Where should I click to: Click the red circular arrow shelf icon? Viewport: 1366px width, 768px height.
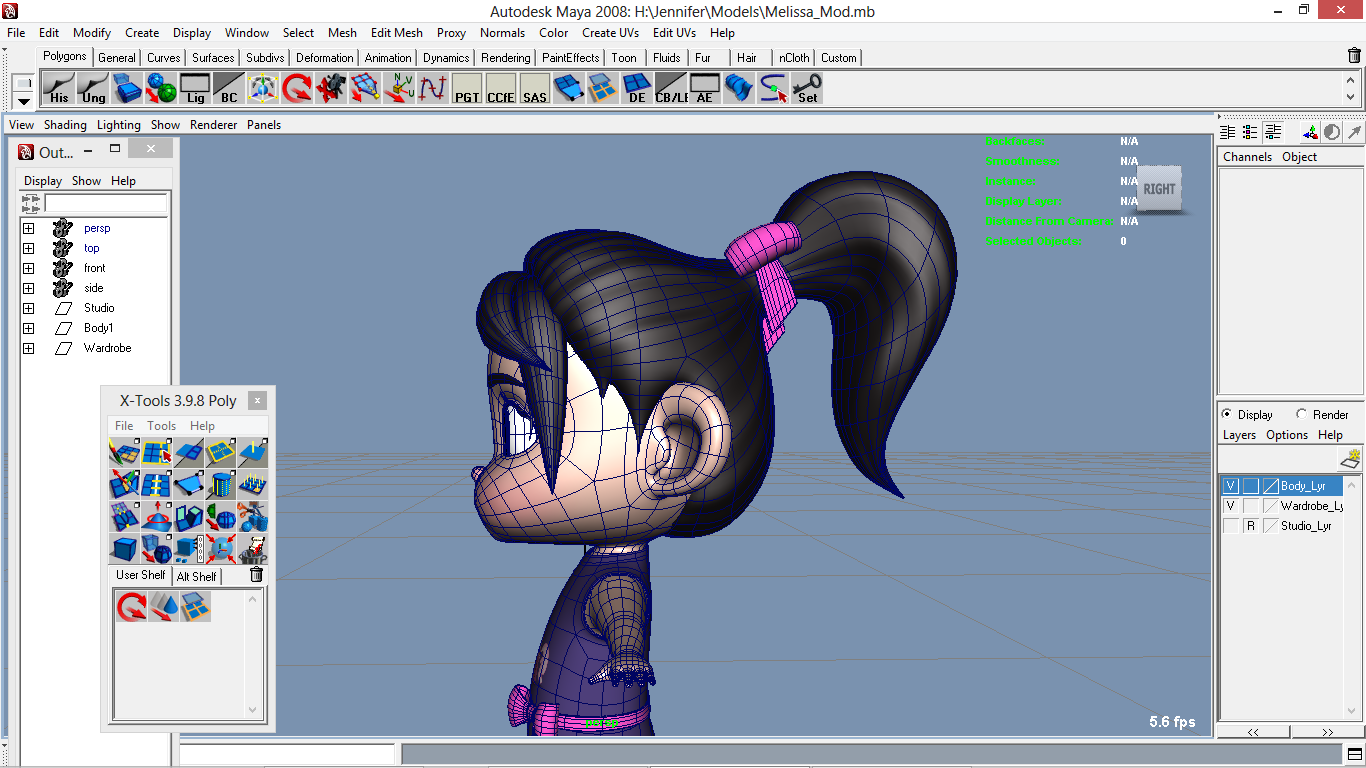(x=297, y=89)
